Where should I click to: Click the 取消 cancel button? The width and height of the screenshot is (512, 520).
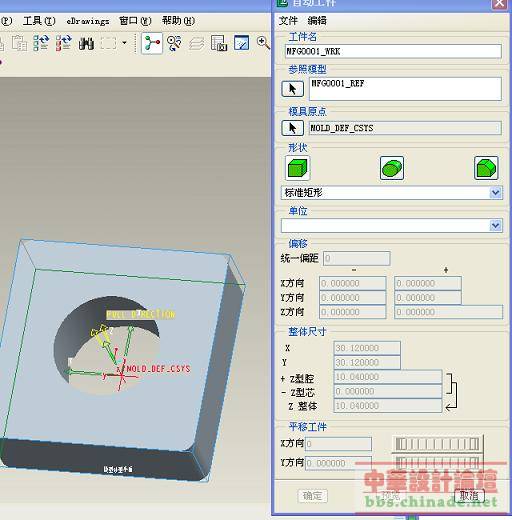tap(469, 496)
